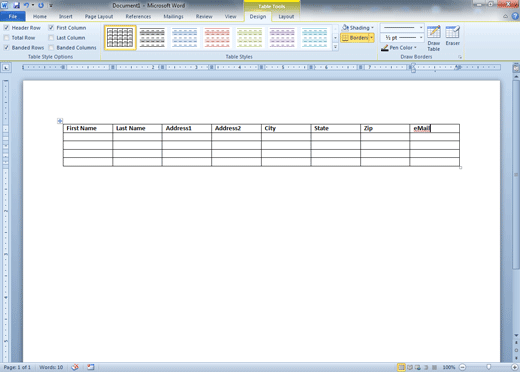
Task: Click the Shading paint bucket icon
Action: [x=346, y=28]
